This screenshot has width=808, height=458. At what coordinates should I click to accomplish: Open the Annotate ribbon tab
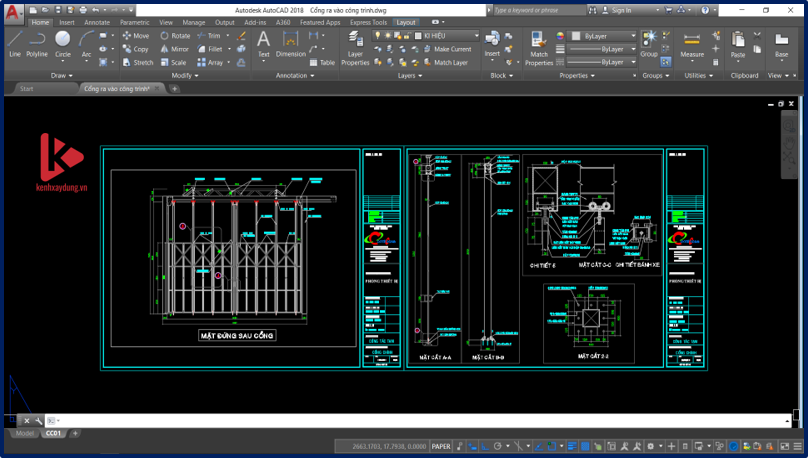pyautogui.click(x=97, y=22)
